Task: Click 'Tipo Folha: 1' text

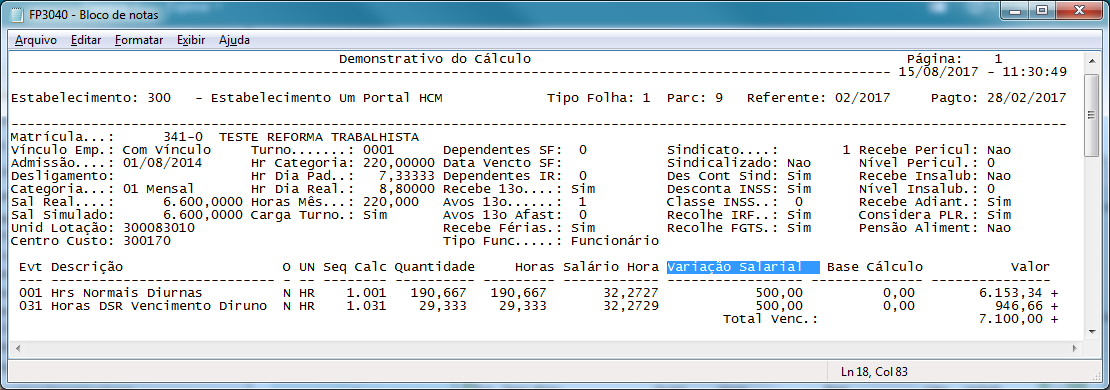Action: click(x=598, y=98)
